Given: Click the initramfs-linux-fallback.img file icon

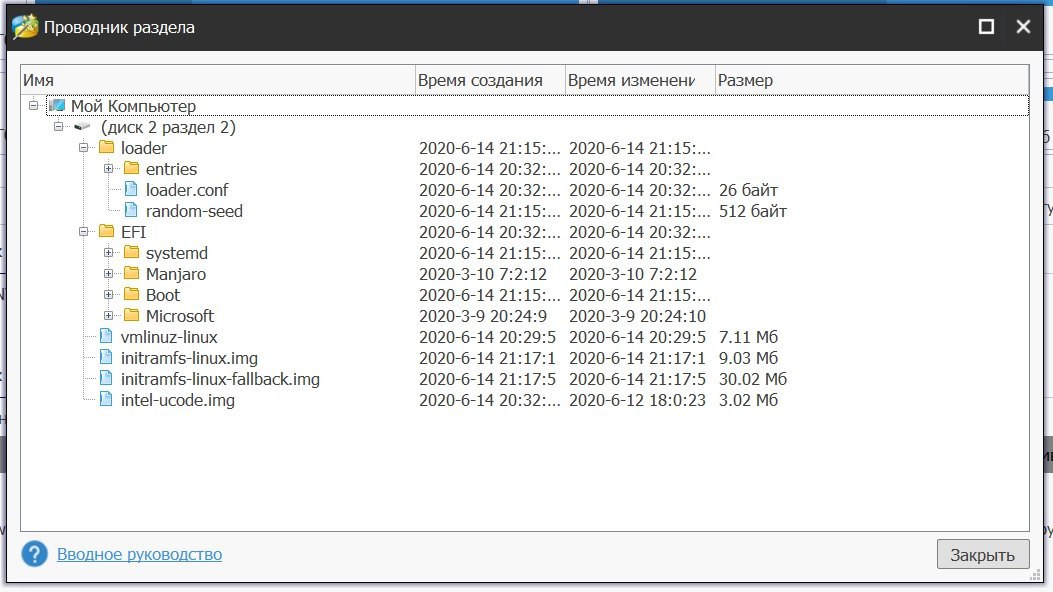Looking at the screenshot, I should pos(106,378).
